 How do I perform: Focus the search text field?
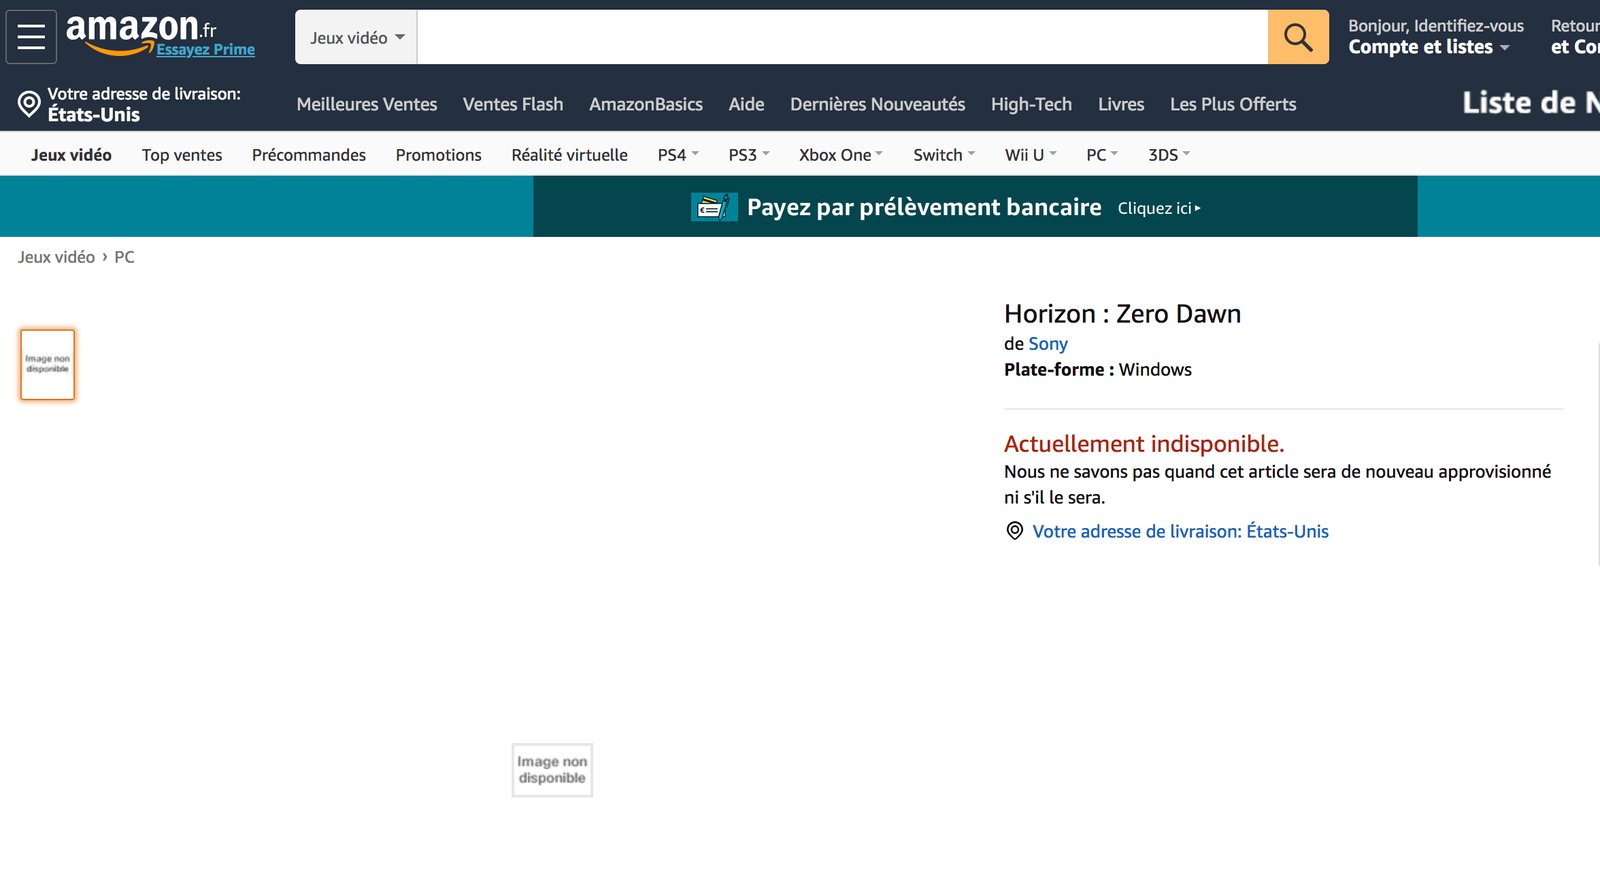click(x=841, y=38)
